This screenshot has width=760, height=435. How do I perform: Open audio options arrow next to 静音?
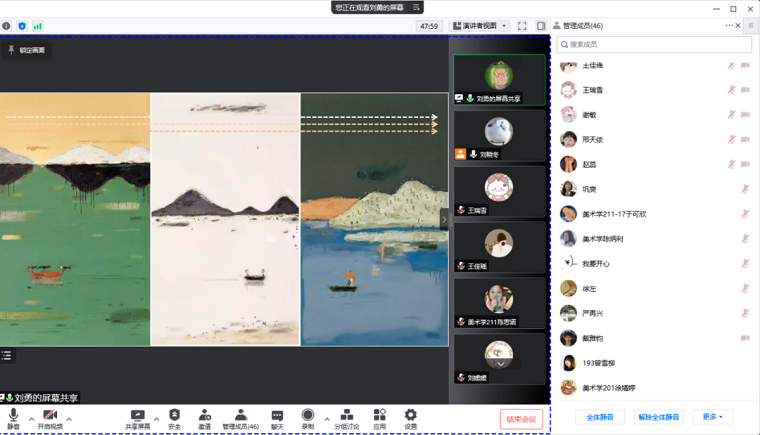point(32,419)
